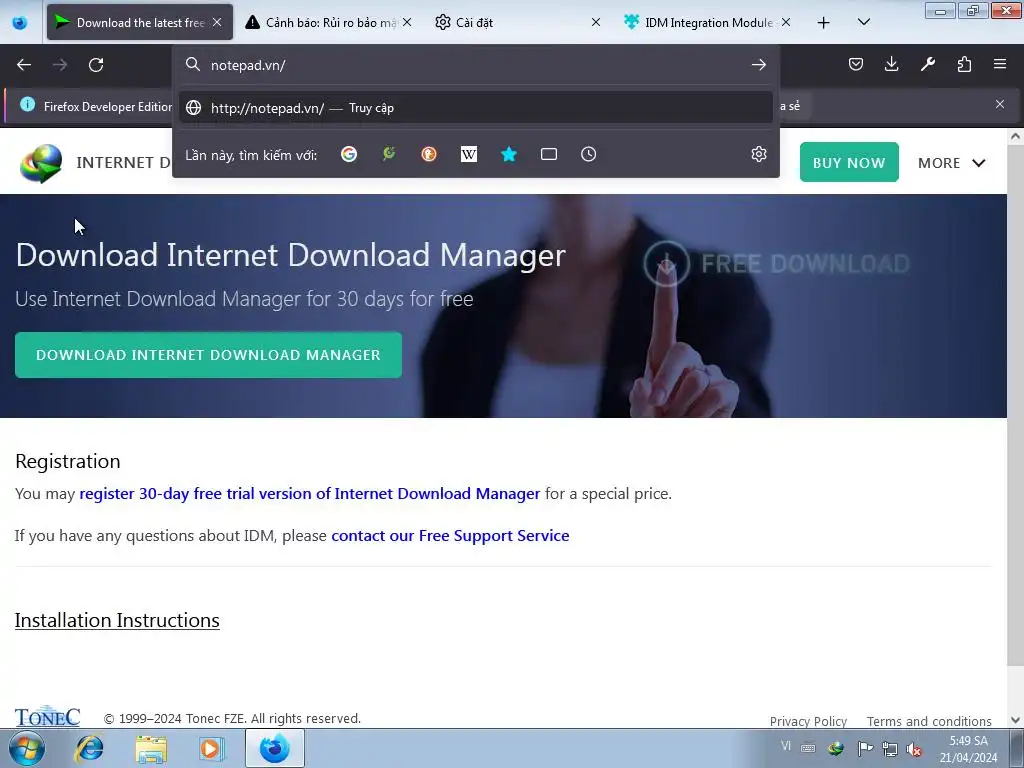The width and height of the screenshot is (1024, 768).
Task: Expand the list all tabs chevron
Action: (x=863, y=22)
